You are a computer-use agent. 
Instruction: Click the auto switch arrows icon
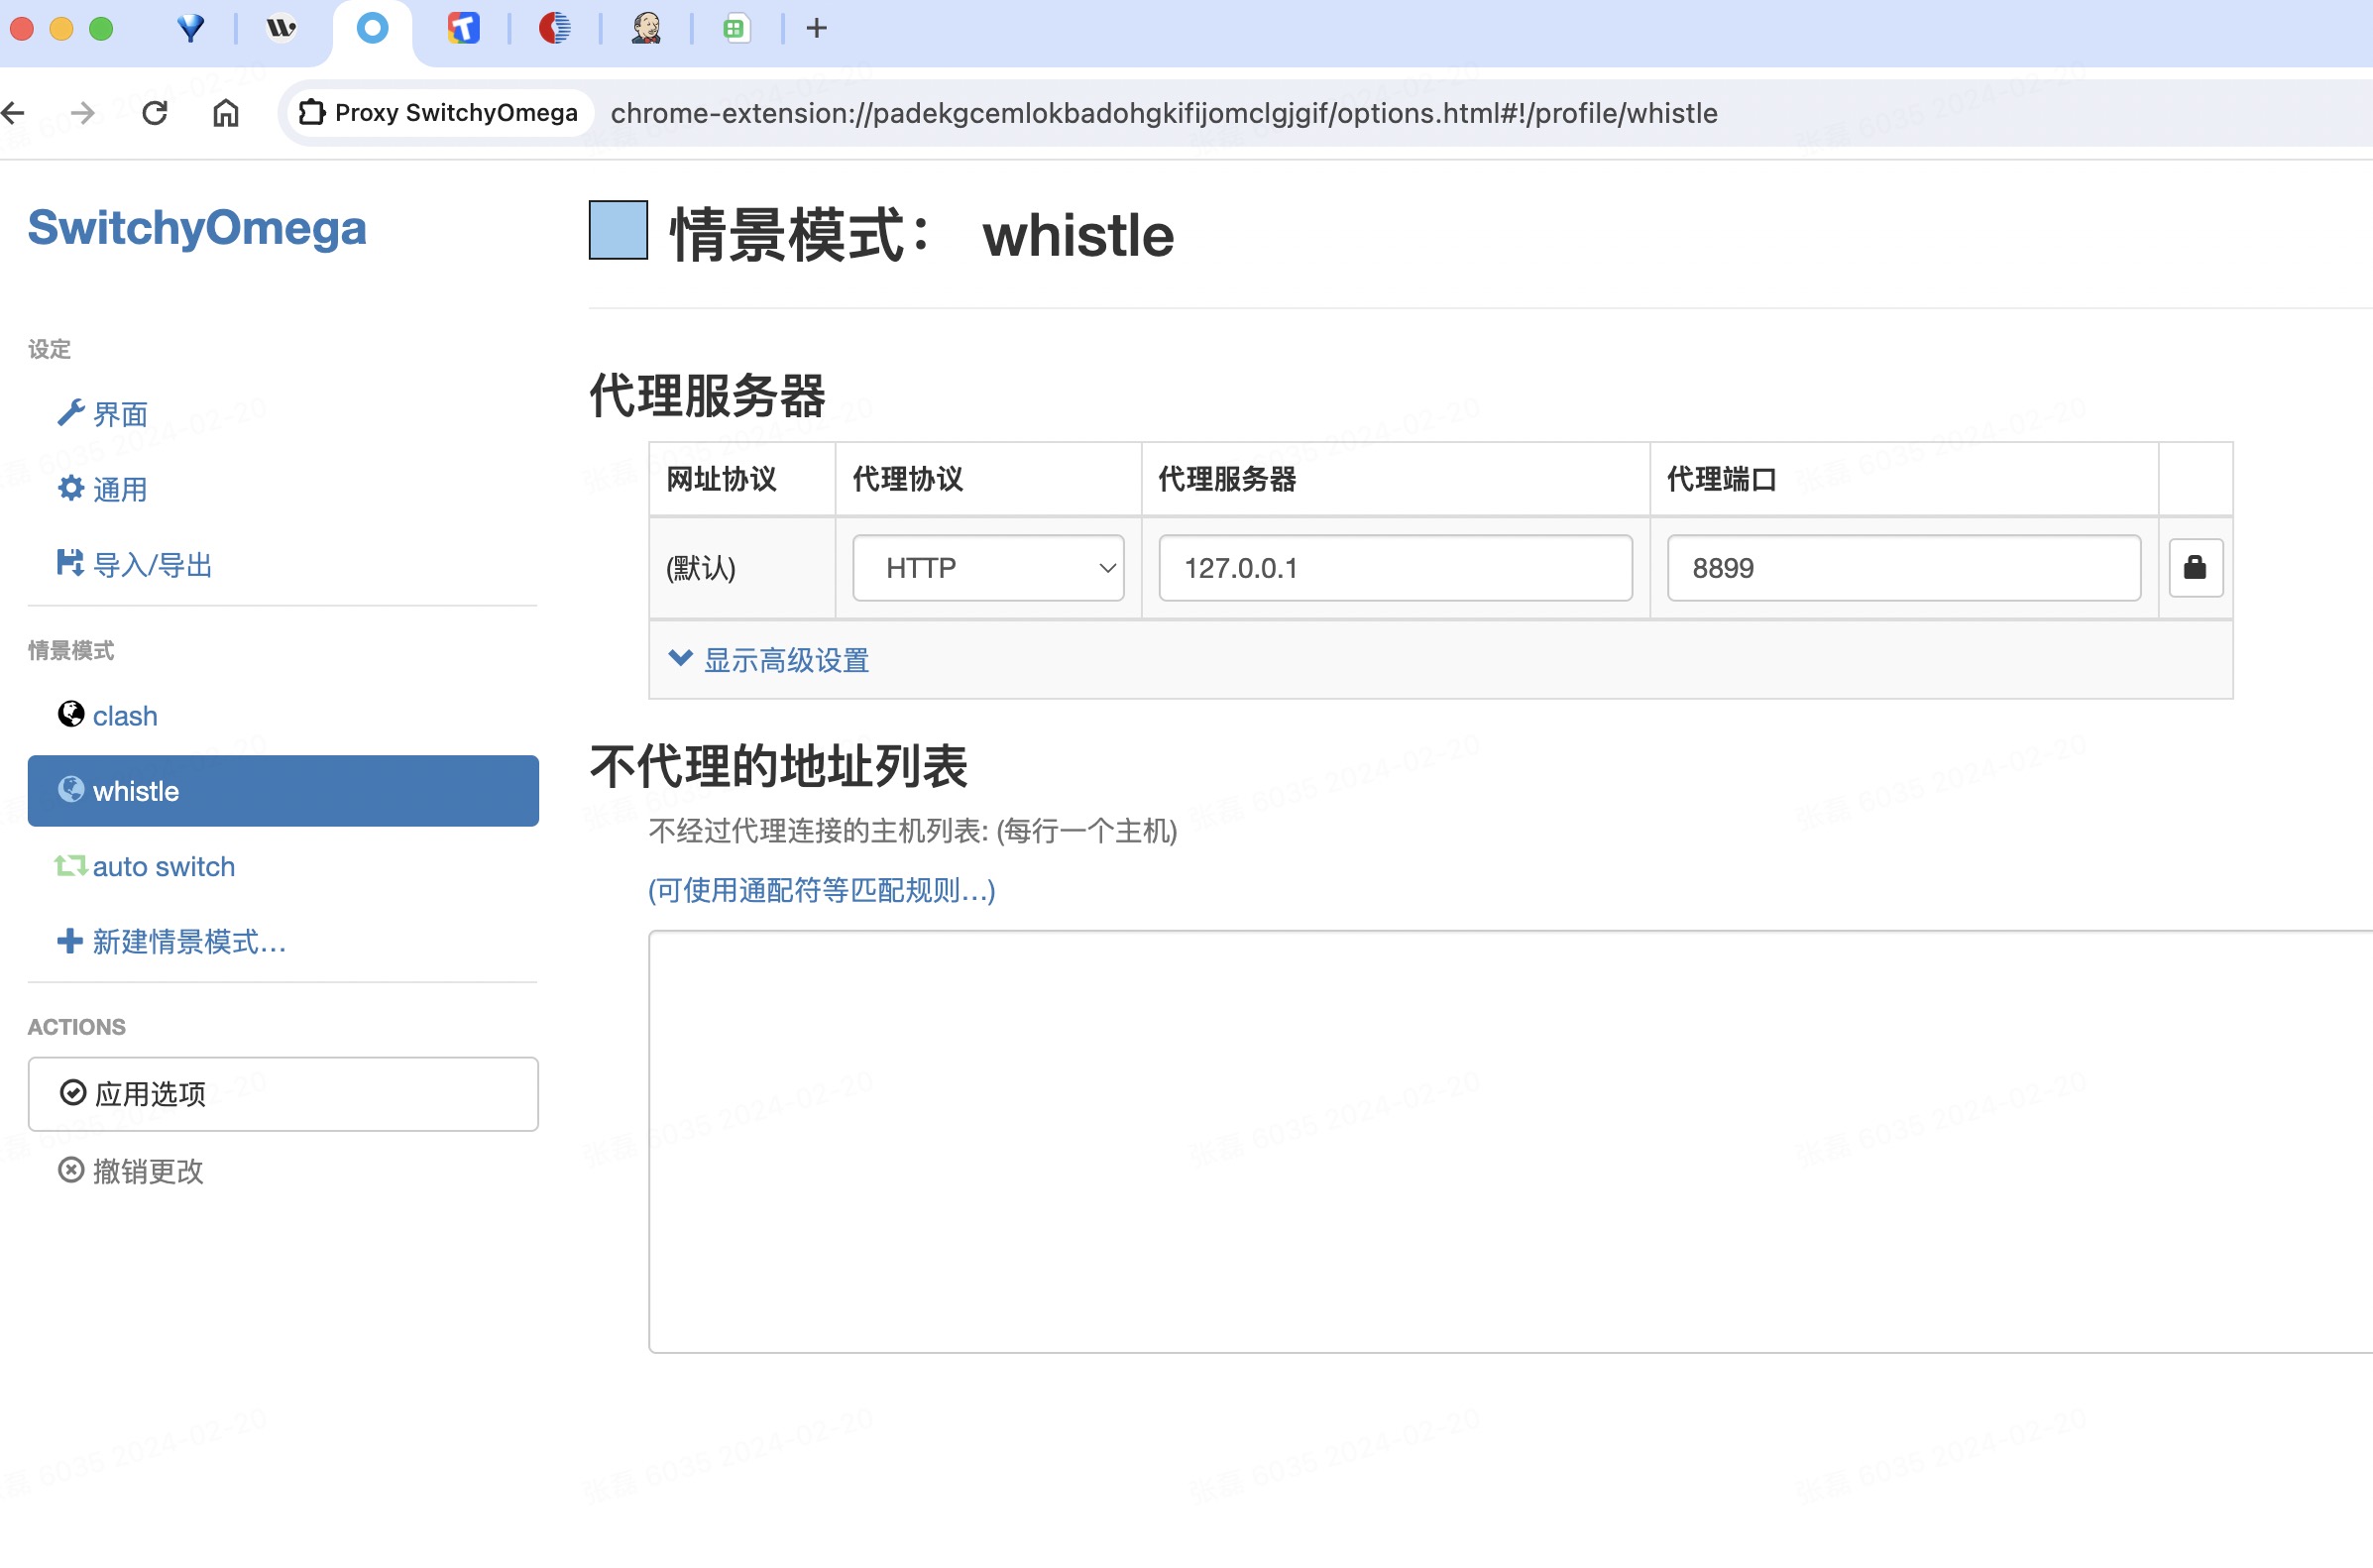[x=70, y=864]
